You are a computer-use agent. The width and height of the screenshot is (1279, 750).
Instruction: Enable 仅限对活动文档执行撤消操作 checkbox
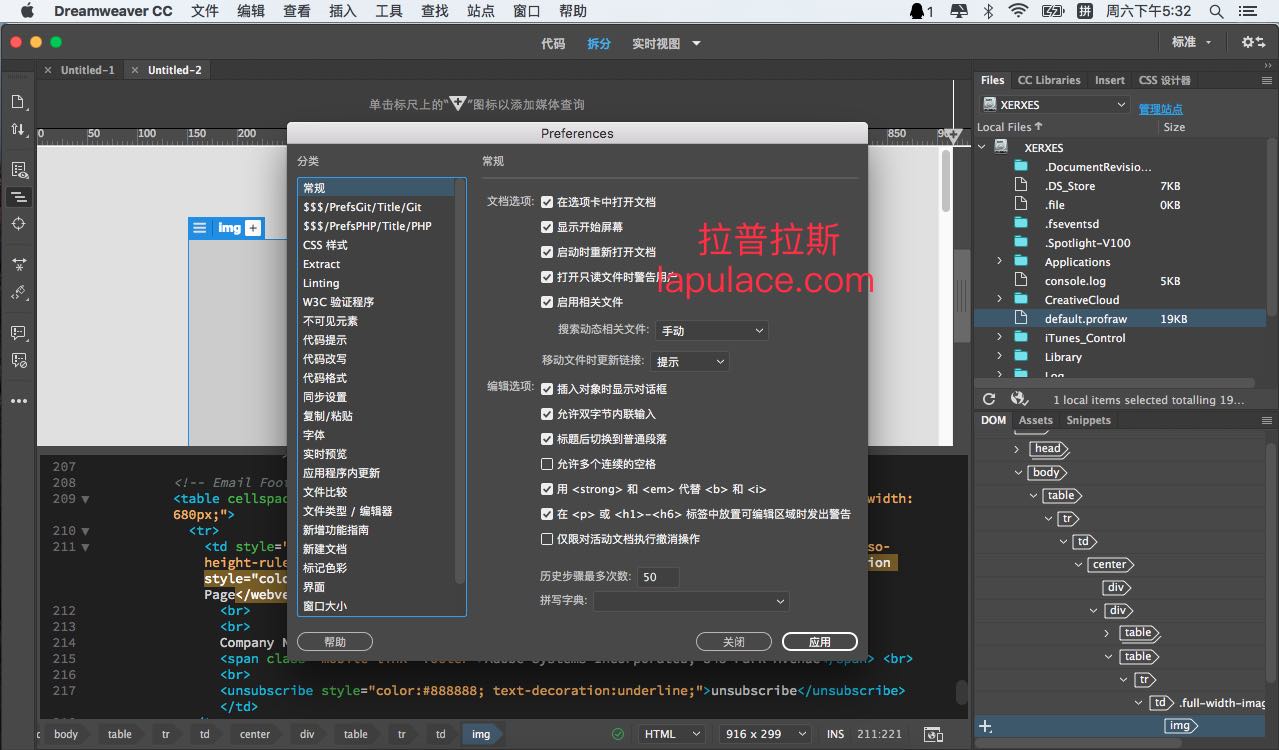(x=547, y=539)
